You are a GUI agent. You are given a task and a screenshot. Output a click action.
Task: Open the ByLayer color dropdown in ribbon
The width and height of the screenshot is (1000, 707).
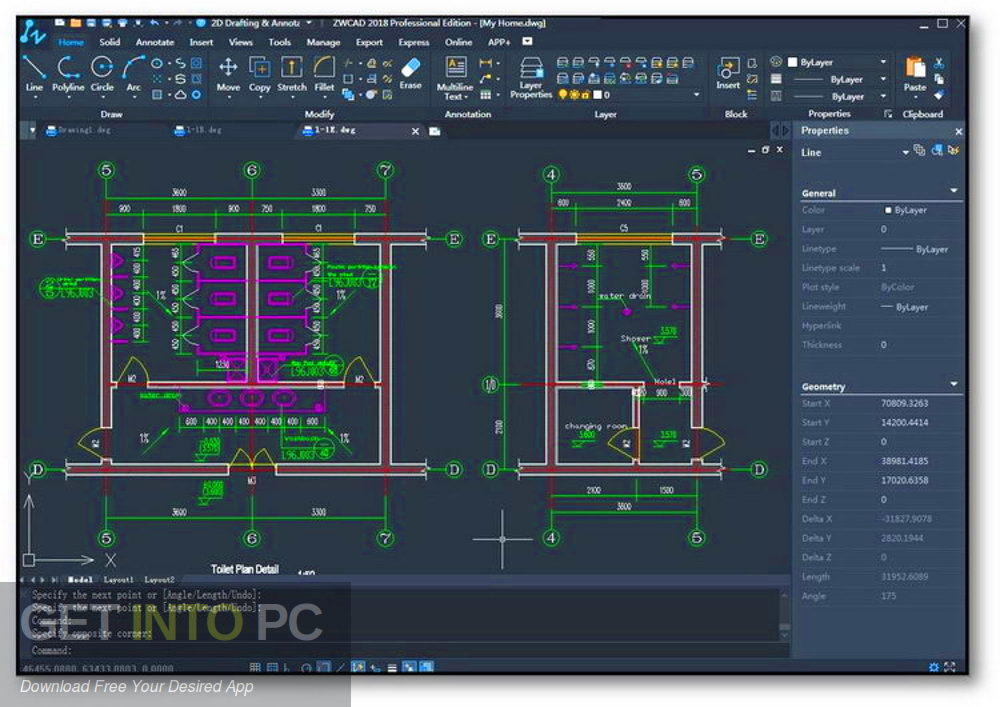pyautogui.click(x=883, y=62)
